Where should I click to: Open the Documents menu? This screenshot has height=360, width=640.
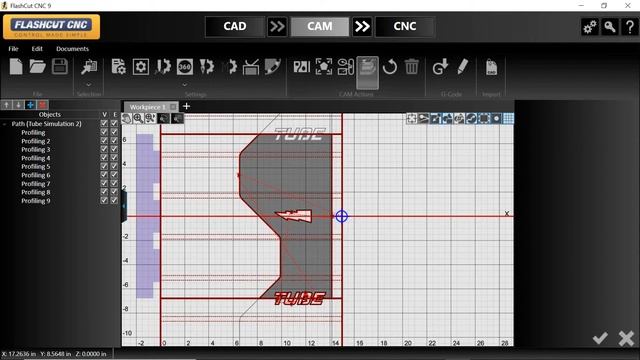(x=72, y=49)
